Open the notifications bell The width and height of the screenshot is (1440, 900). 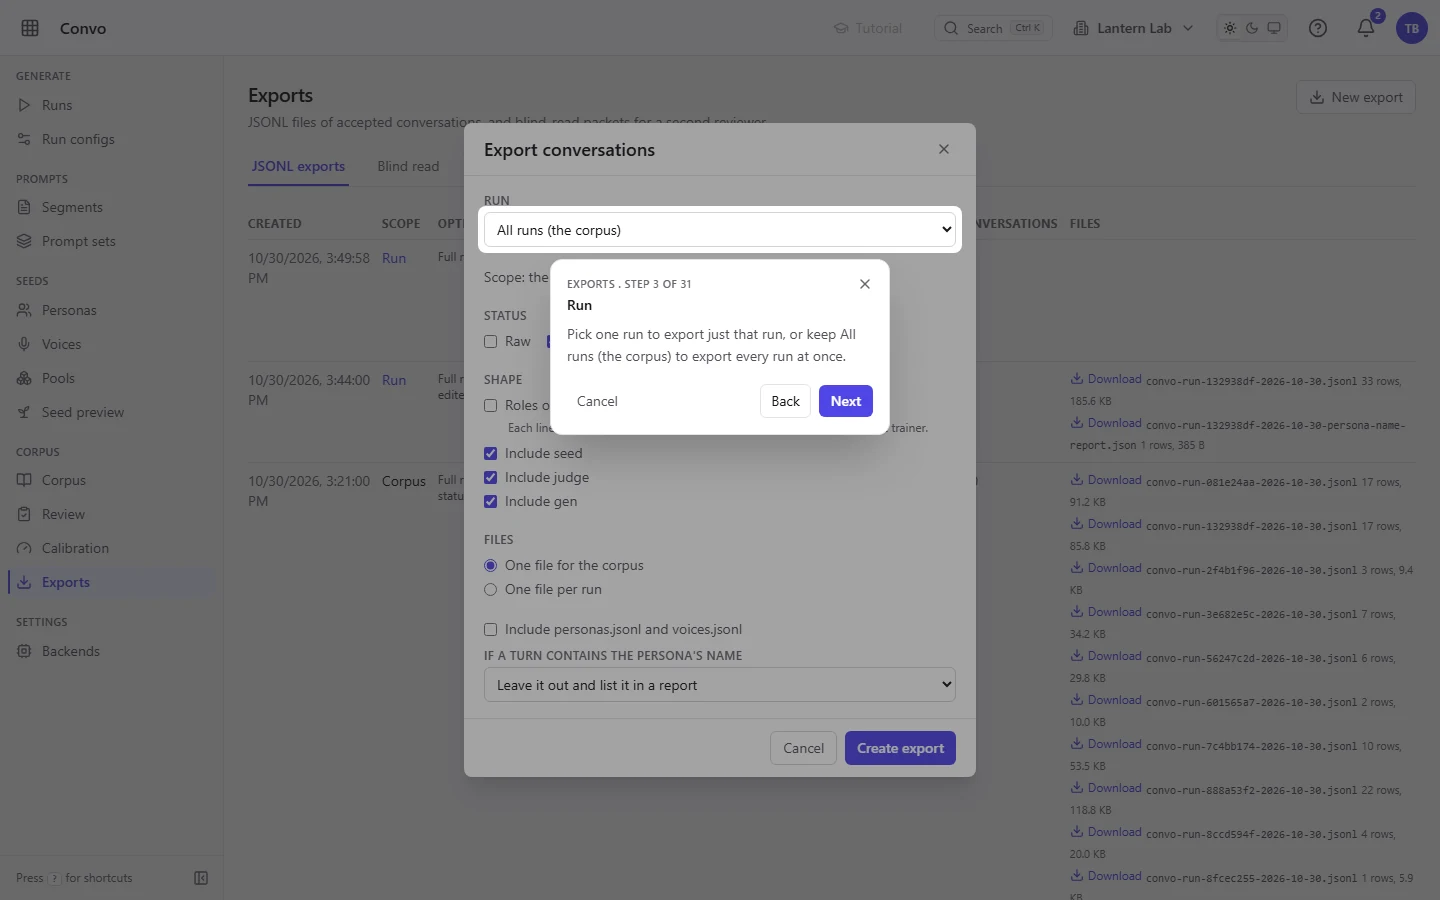click(1366, 28)
